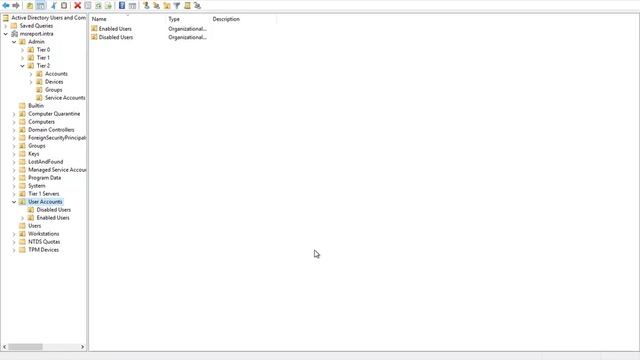Click the tree pane scroll-right arrow
The height and width of the screenshot is (360, 640).
coord(82,347)
